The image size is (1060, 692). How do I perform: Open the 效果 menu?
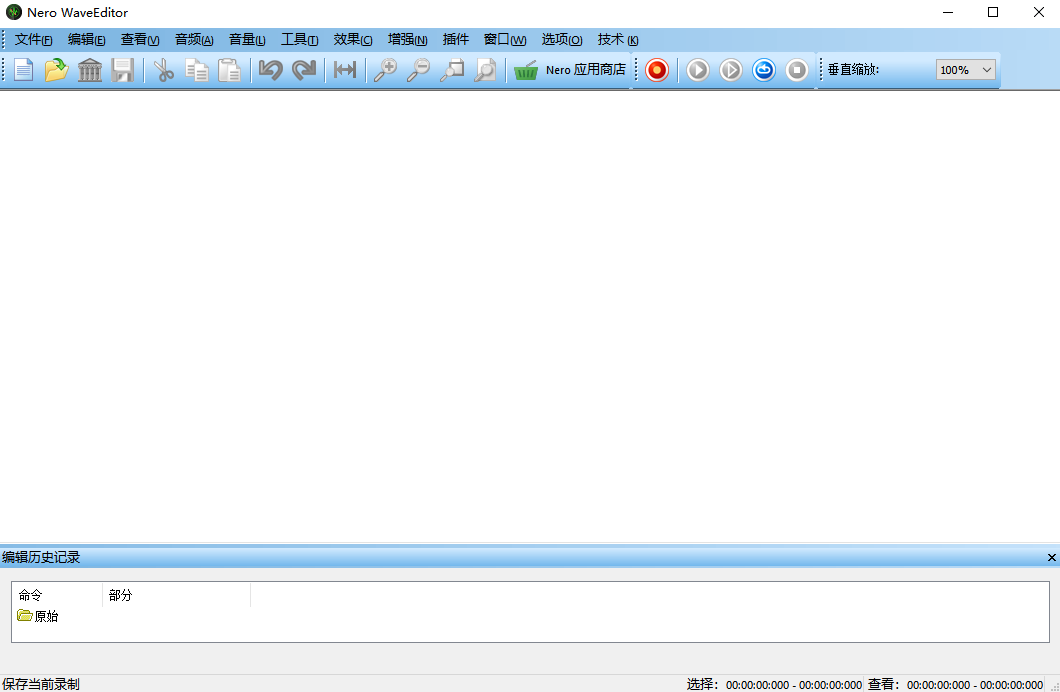[x=353, y=40]
